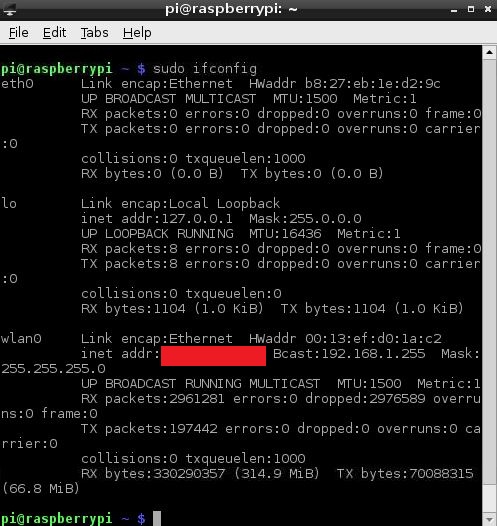Click the terminal window icon in title bar
497x526 pixels.
click(9, 9)
